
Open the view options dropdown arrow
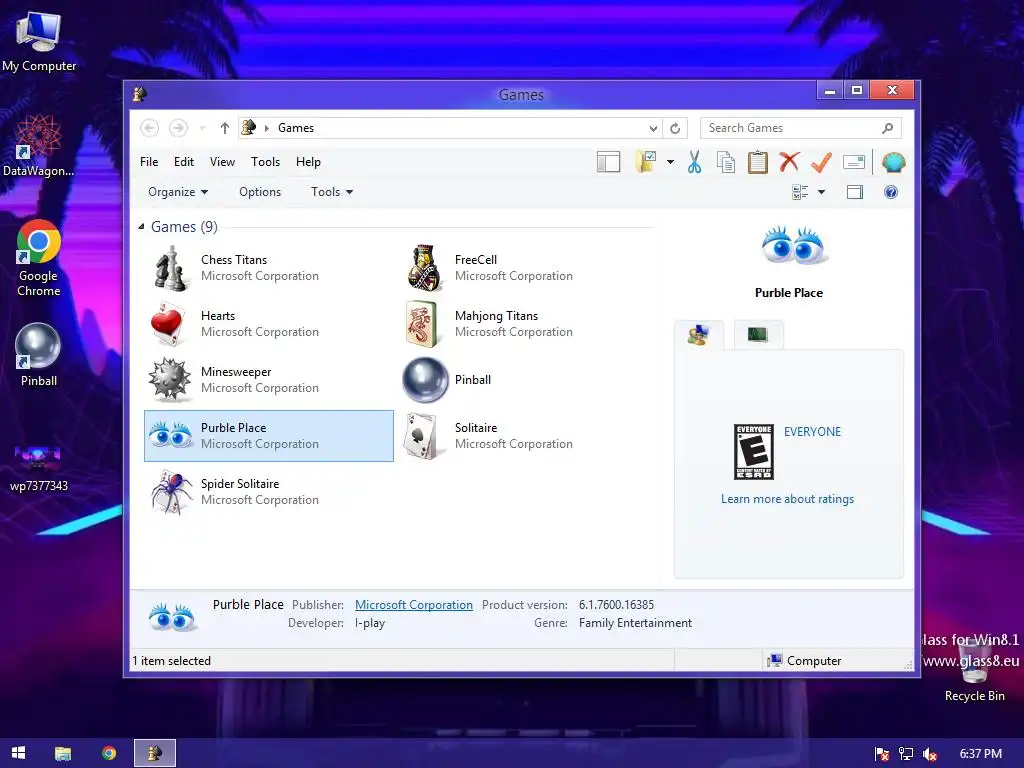(822, 192)
